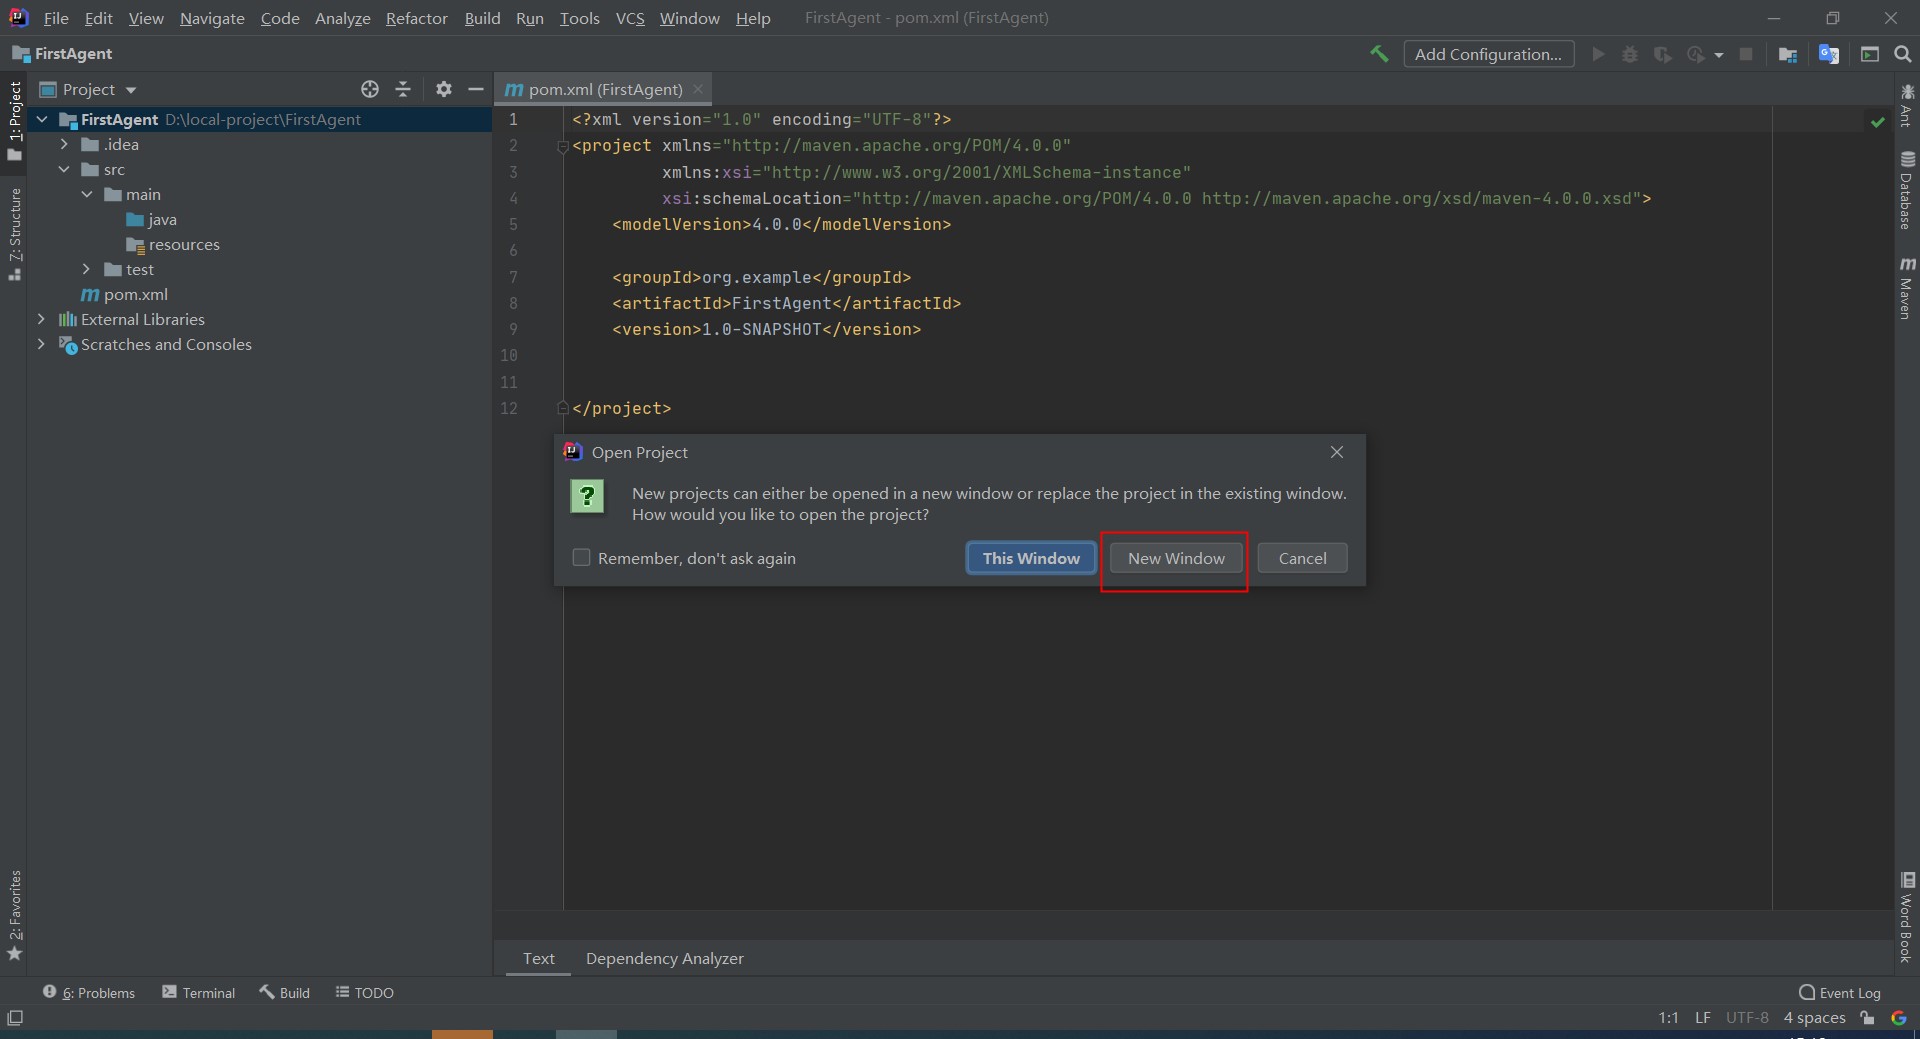The image size is (1920, 1039).
Task: Open the Database tool window
Action: click(x=1907, y=191)
